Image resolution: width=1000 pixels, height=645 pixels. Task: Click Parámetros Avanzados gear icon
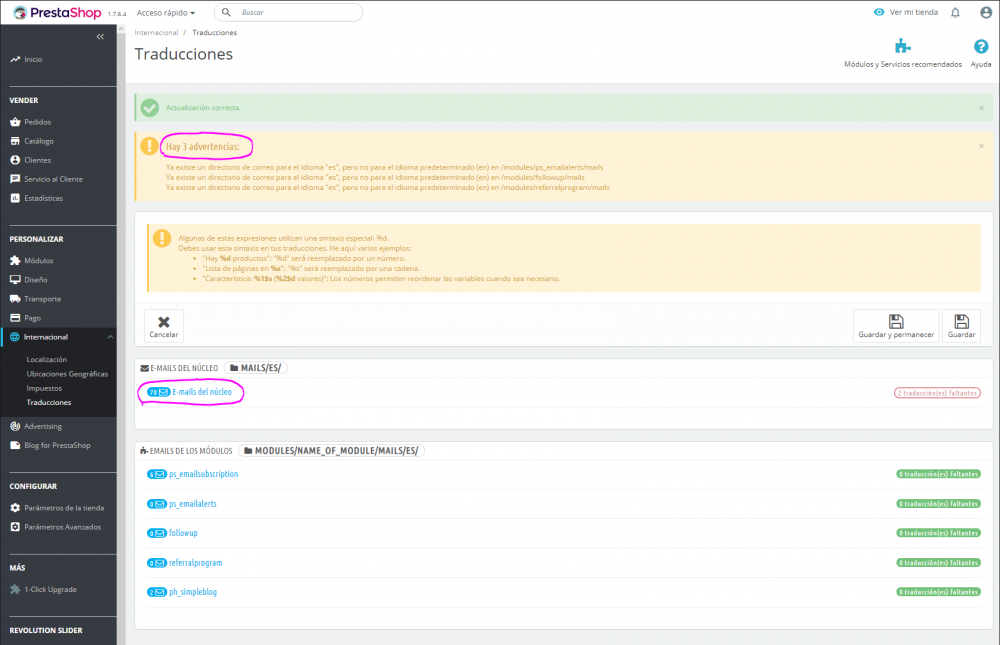pos(15,527)
